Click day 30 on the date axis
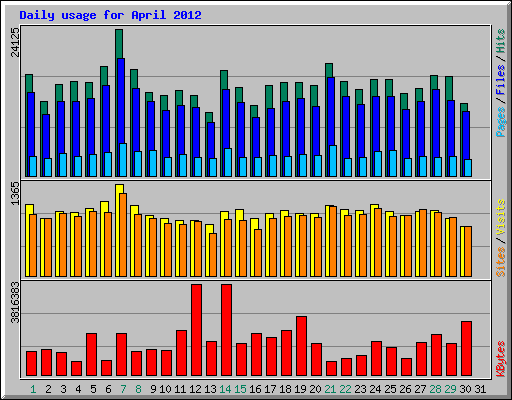 pos(465,389)
